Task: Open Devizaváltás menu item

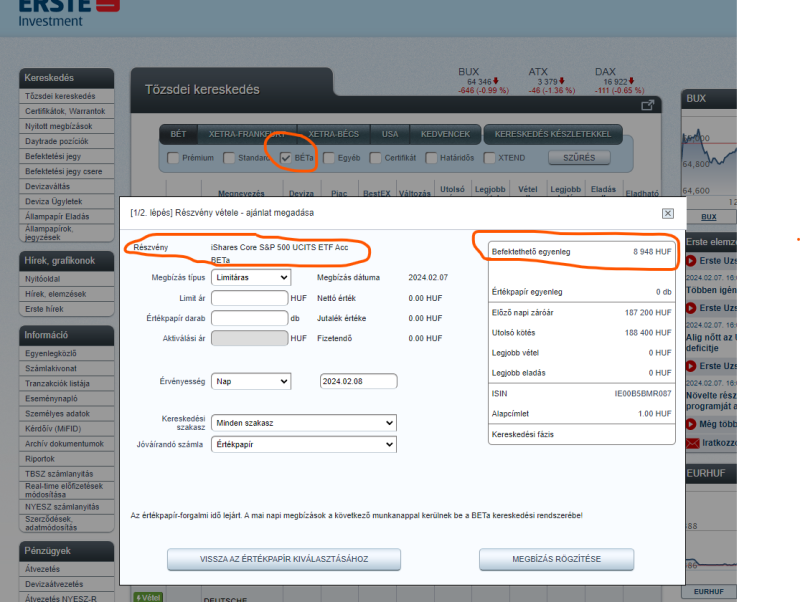Action: click(x=66, y=187)
